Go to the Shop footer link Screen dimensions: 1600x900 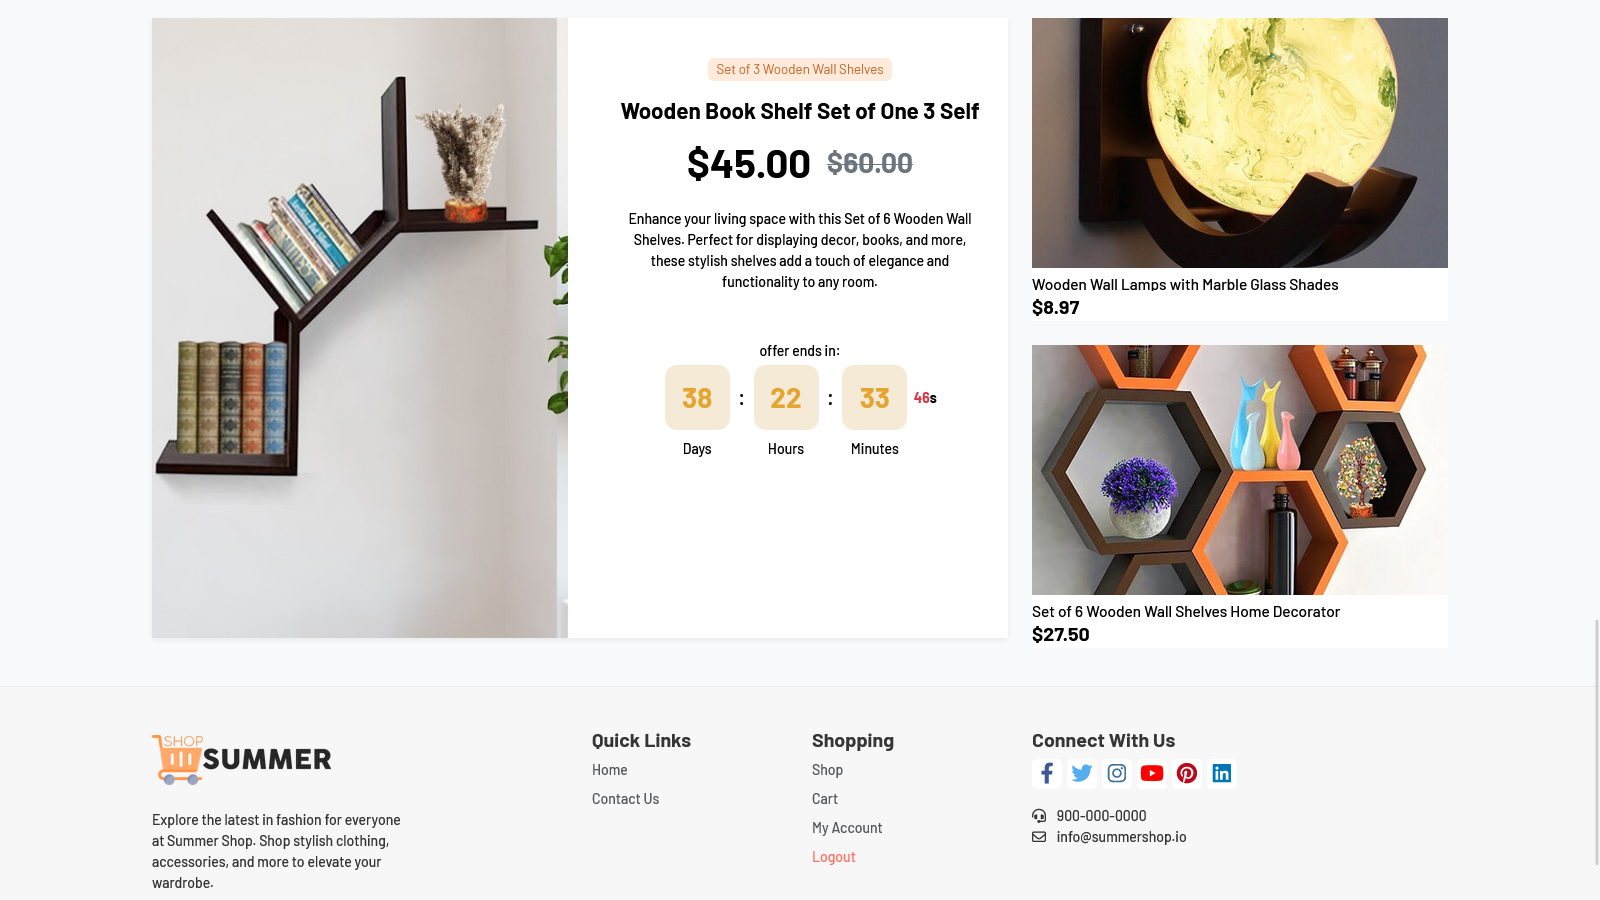(x=827, y=770)
